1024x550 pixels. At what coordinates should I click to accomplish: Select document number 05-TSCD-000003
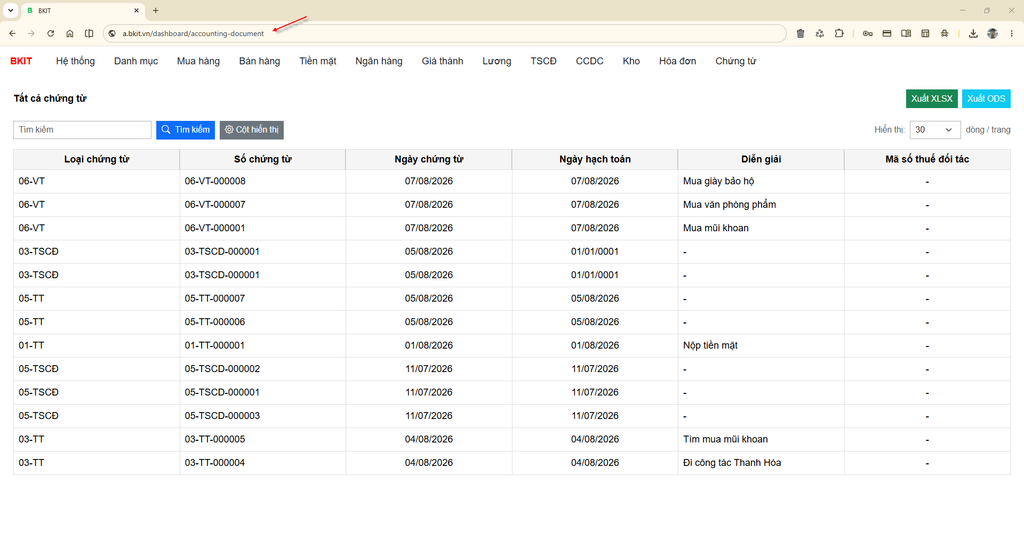click(x=222, y=415)
